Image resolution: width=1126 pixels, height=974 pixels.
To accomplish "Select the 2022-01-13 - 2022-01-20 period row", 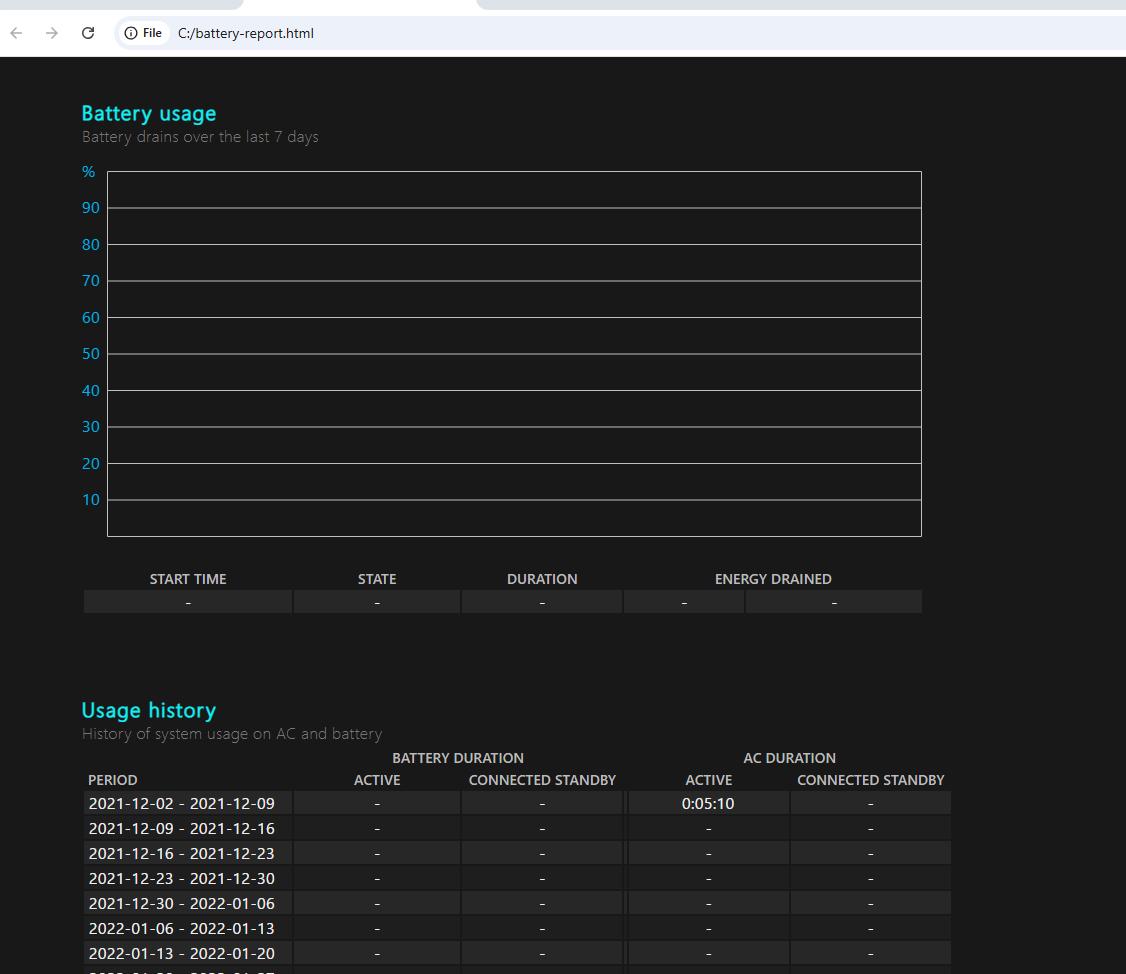I will (x=181, y=953).
